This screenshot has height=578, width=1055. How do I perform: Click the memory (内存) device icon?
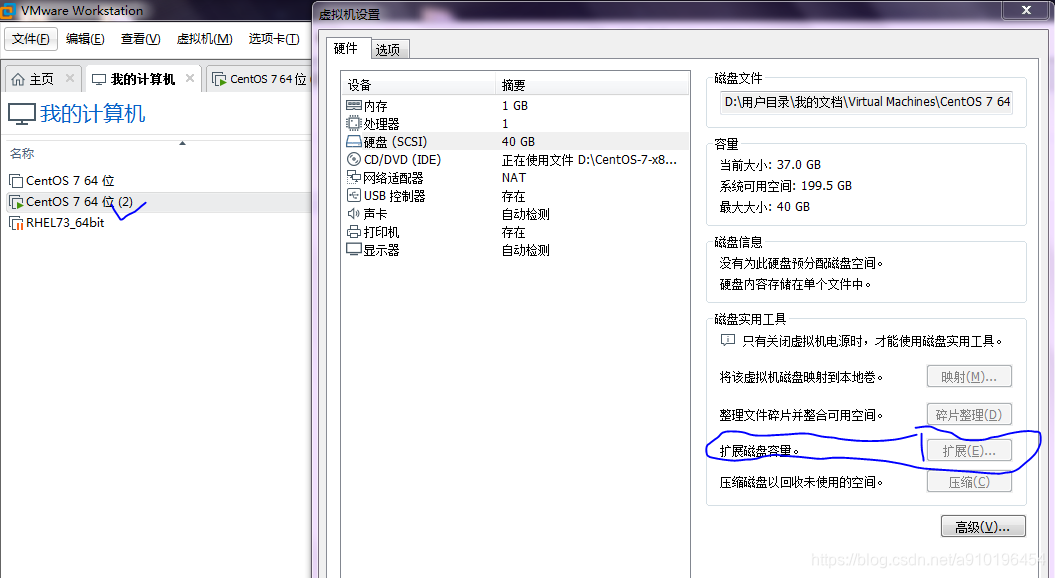click(x=353, y=106)
